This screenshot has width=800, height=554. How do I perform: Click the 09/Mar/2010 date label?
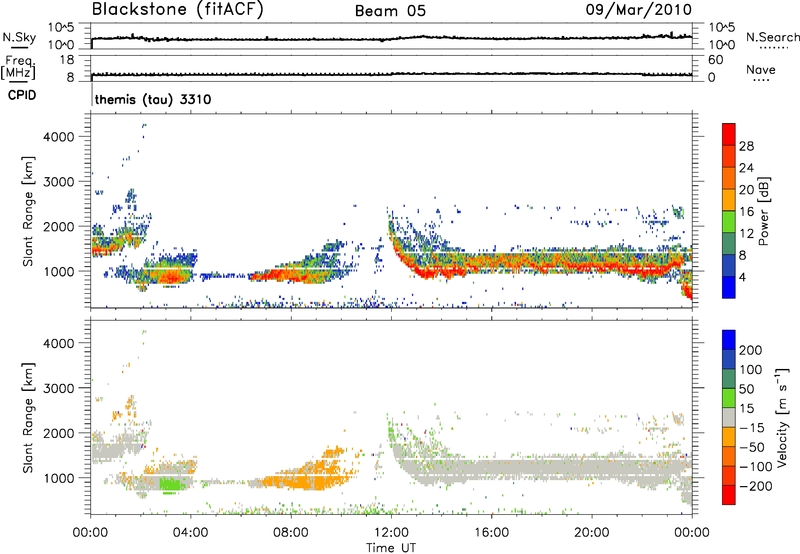pyautogui.click(x=638, y=9)
